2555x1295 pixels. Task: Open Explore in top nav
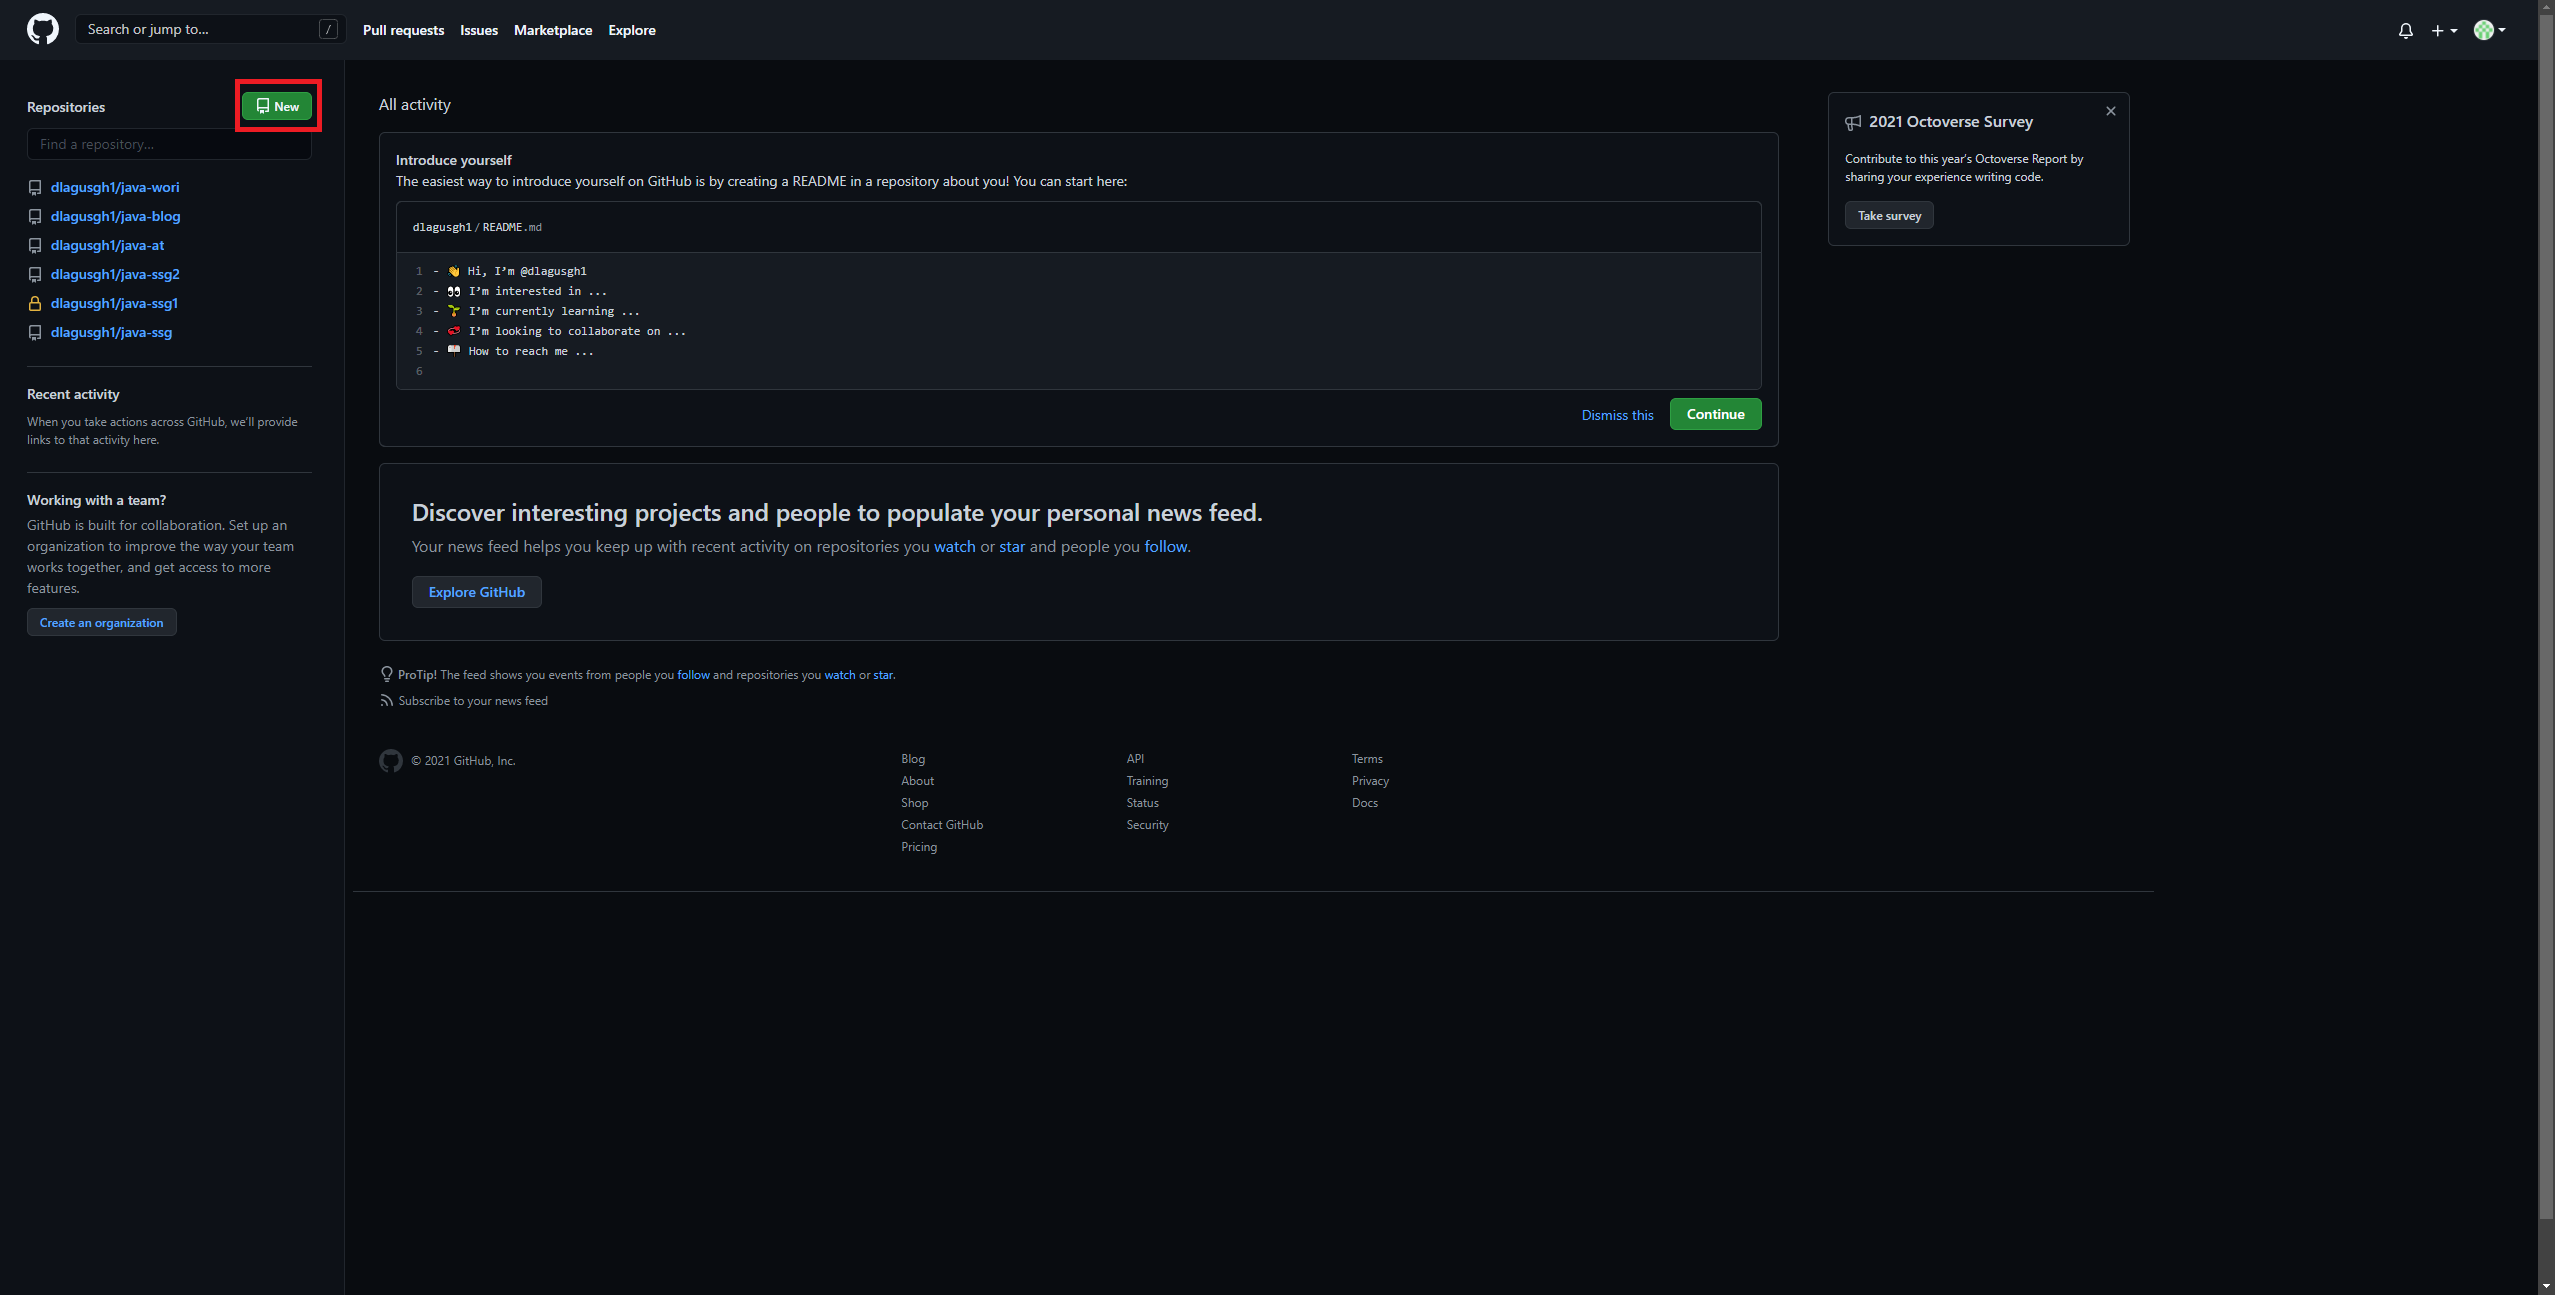(x=632, y=30)
